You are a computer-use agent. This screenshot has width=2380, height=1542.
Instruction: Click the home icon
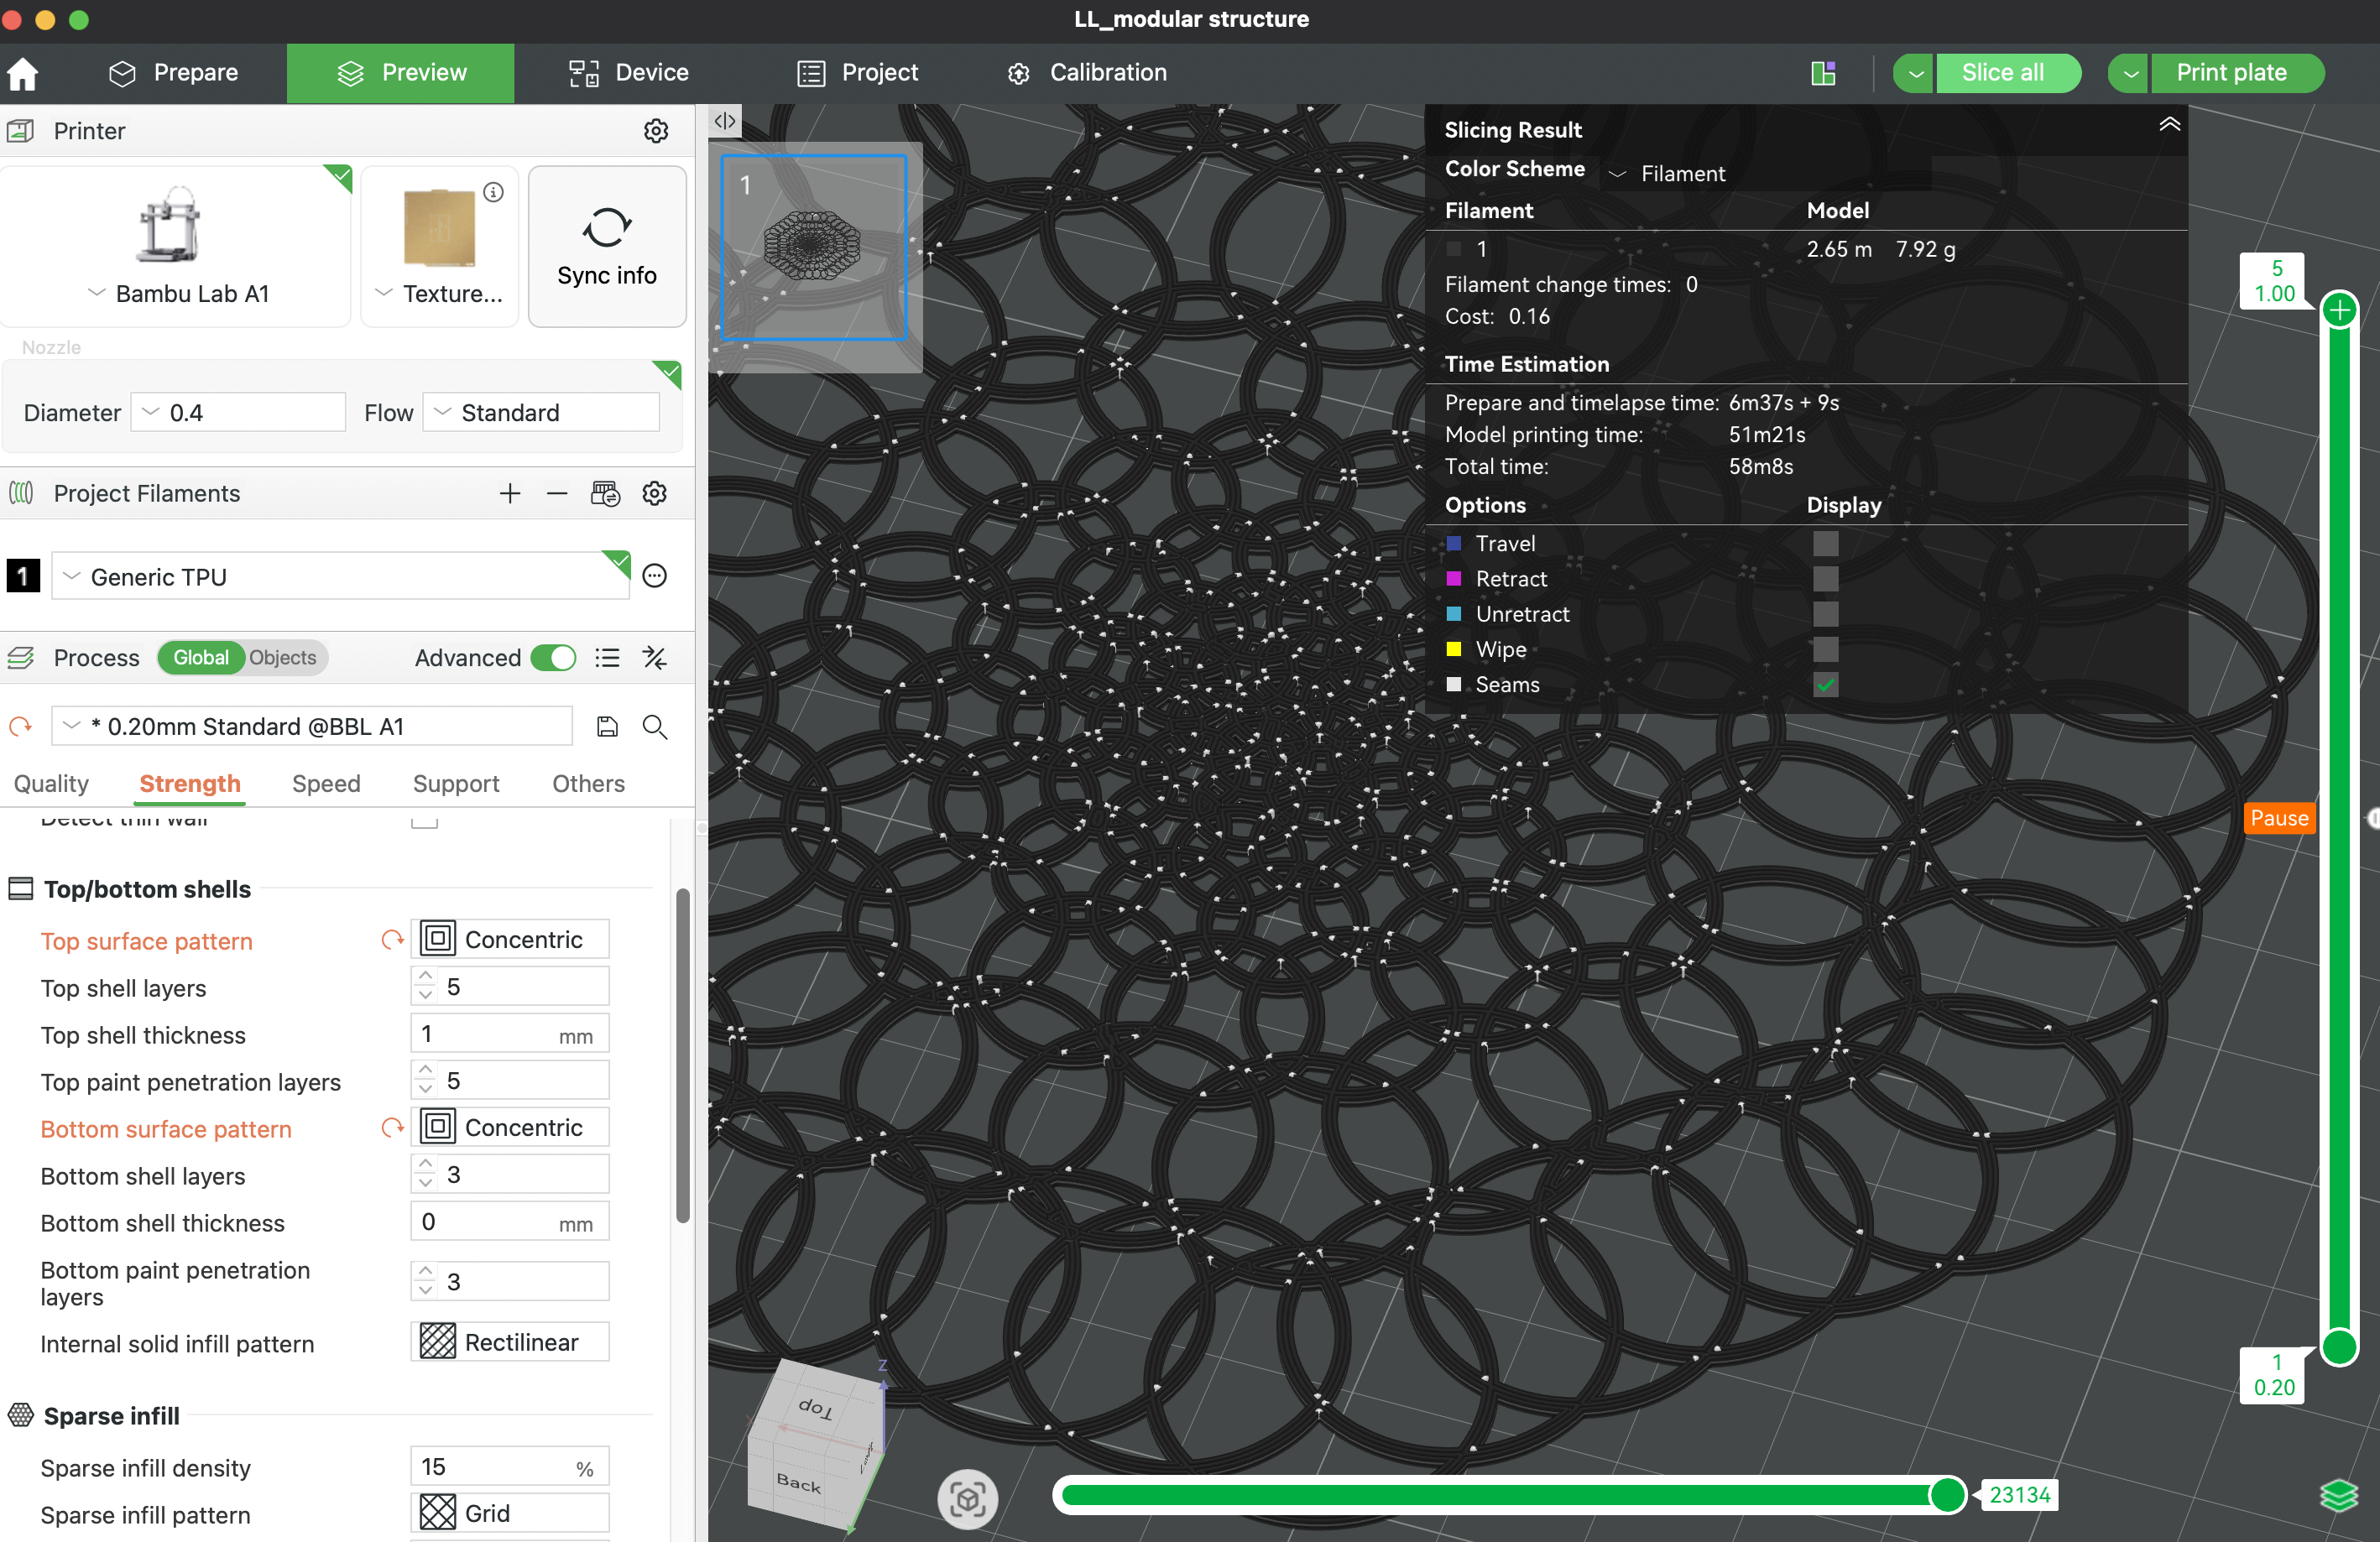click(x=22, y=73)
